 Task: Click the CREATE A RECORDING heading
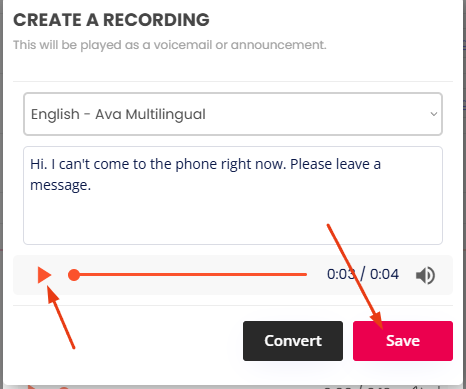click(x=111, y=20)
